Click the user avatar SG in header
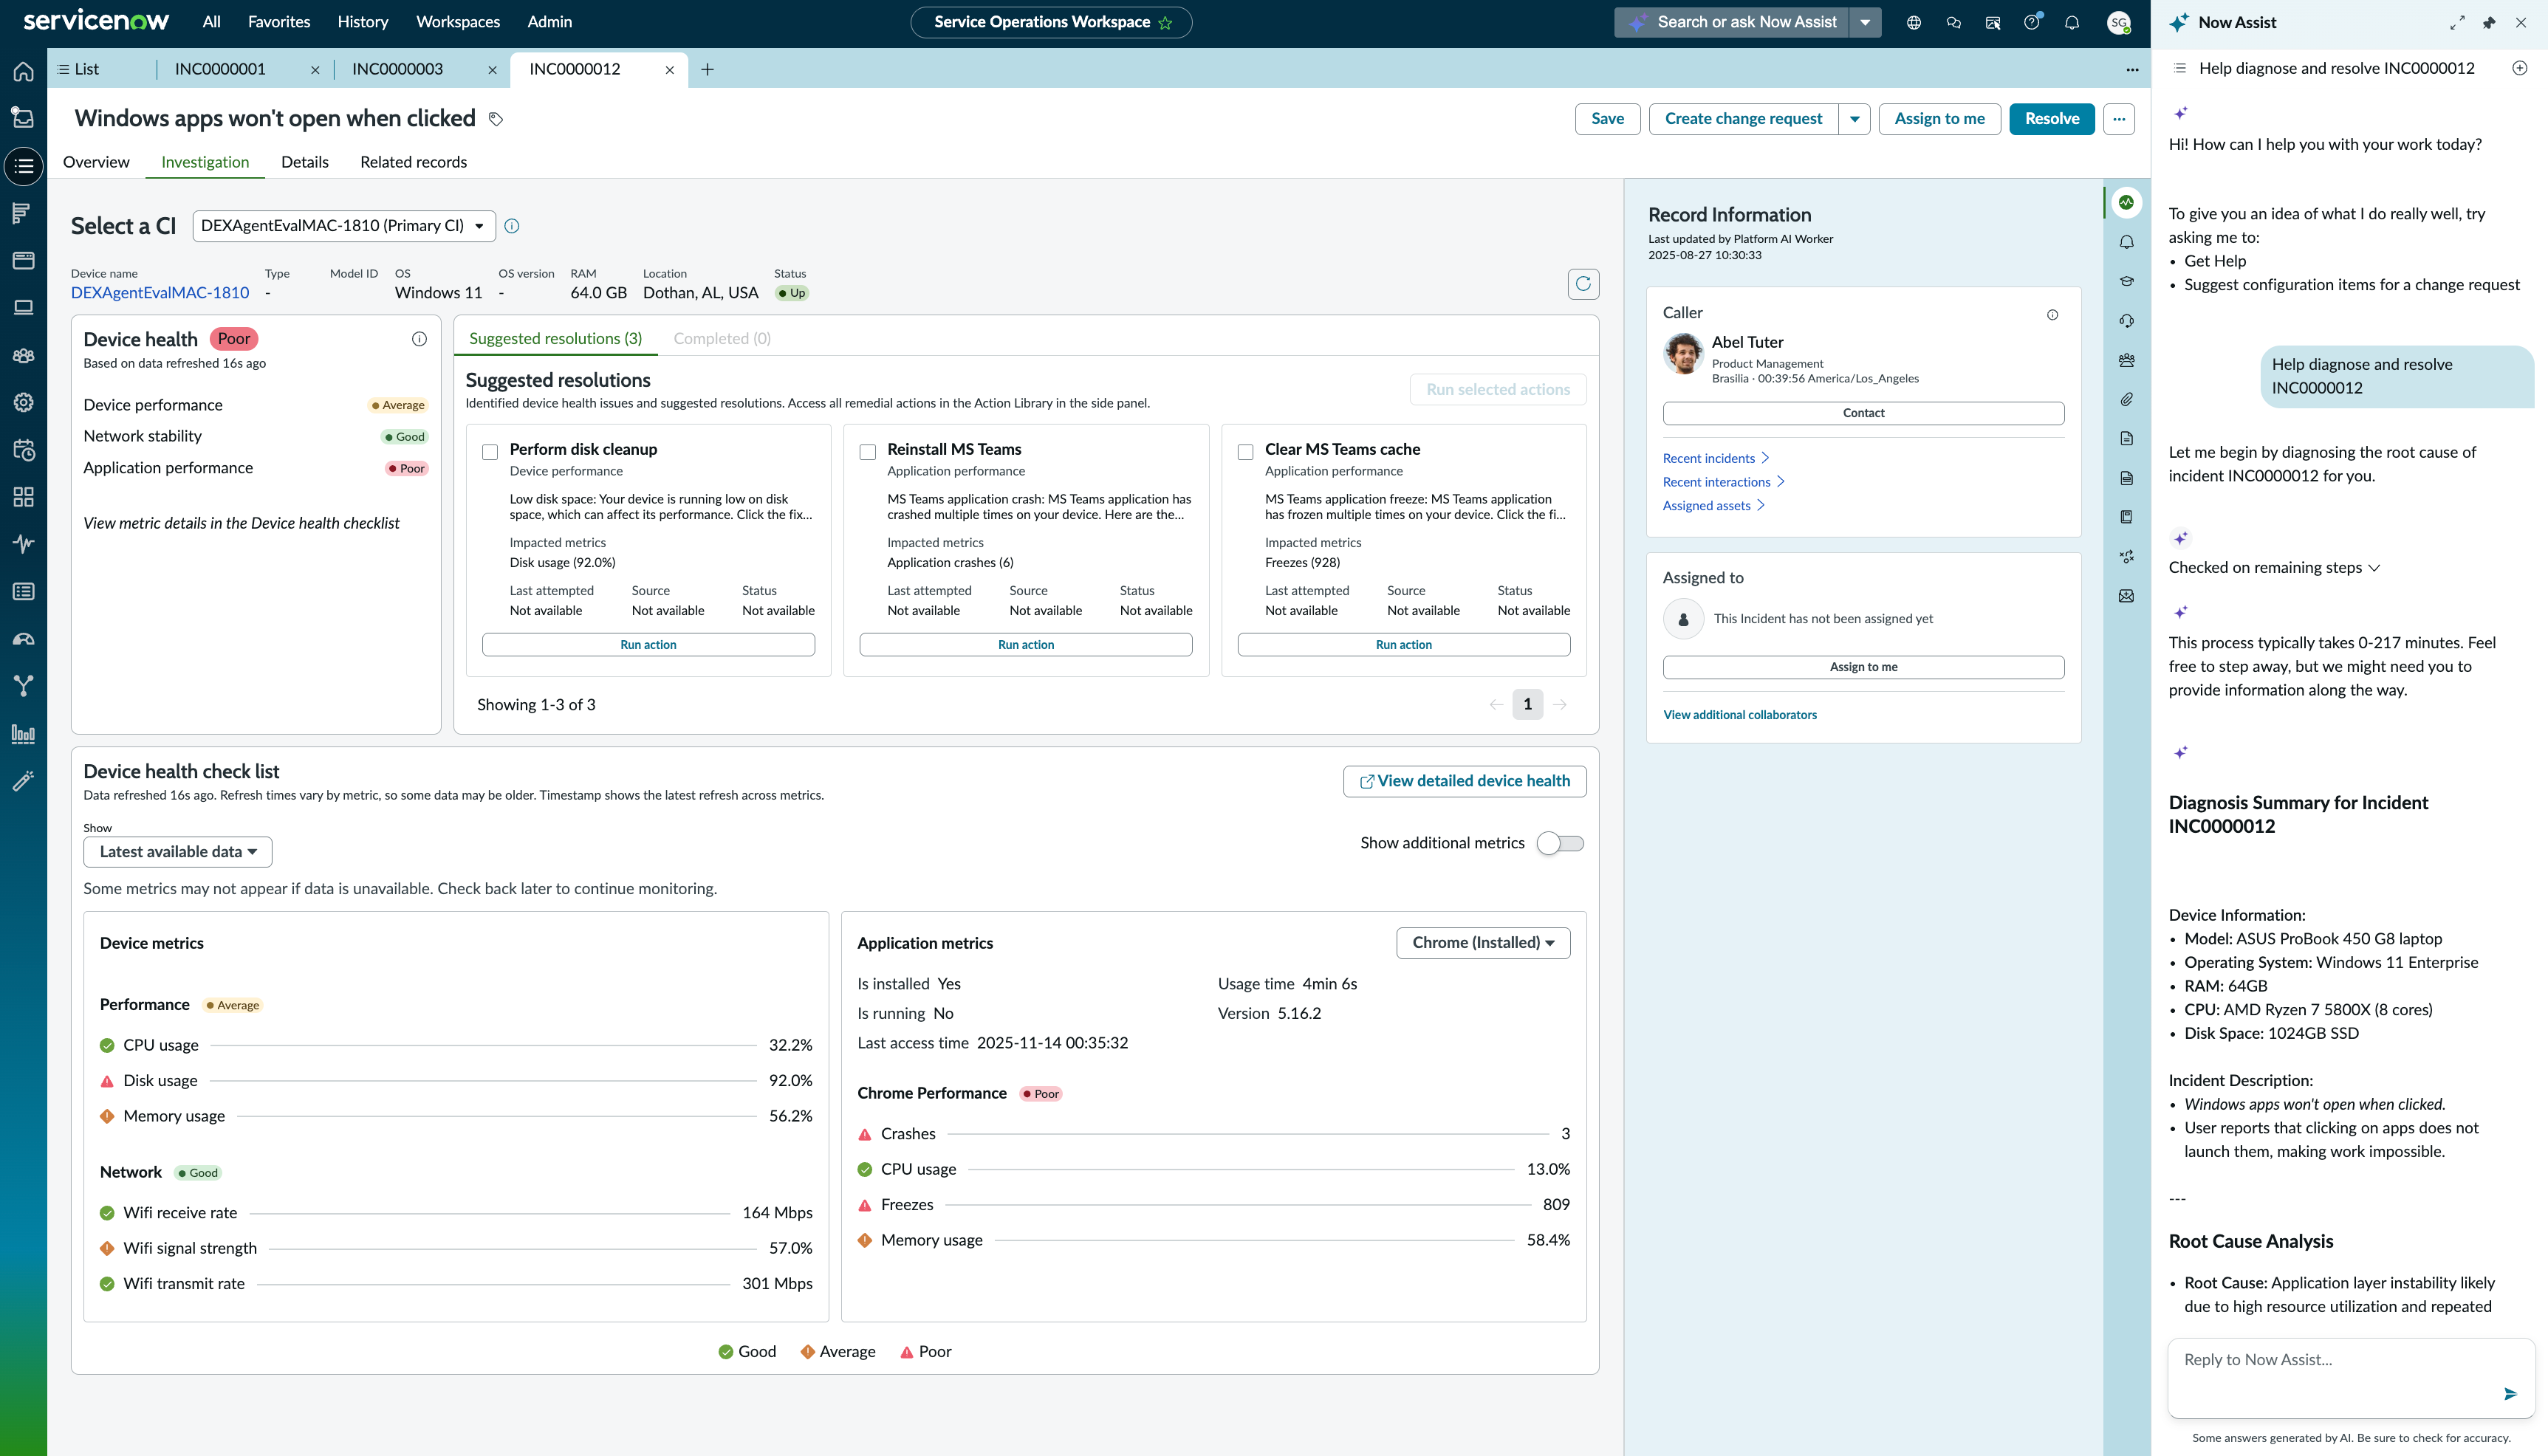2548x1456 pixels. (x=2118, y=22)
